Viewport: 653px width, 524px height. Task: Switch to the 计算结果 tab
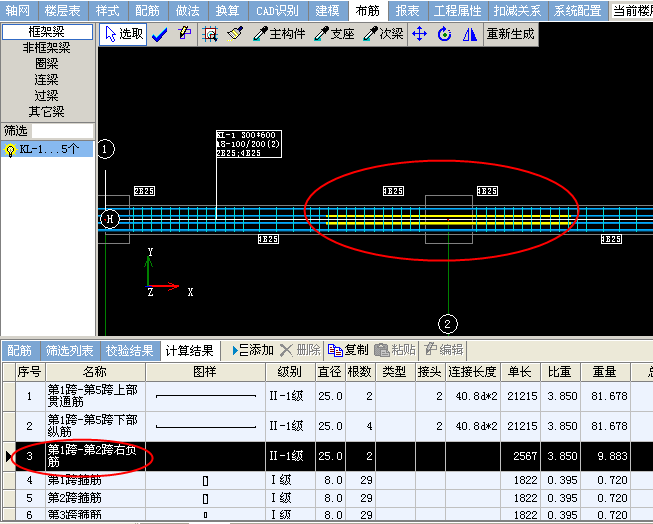point(189,350)
